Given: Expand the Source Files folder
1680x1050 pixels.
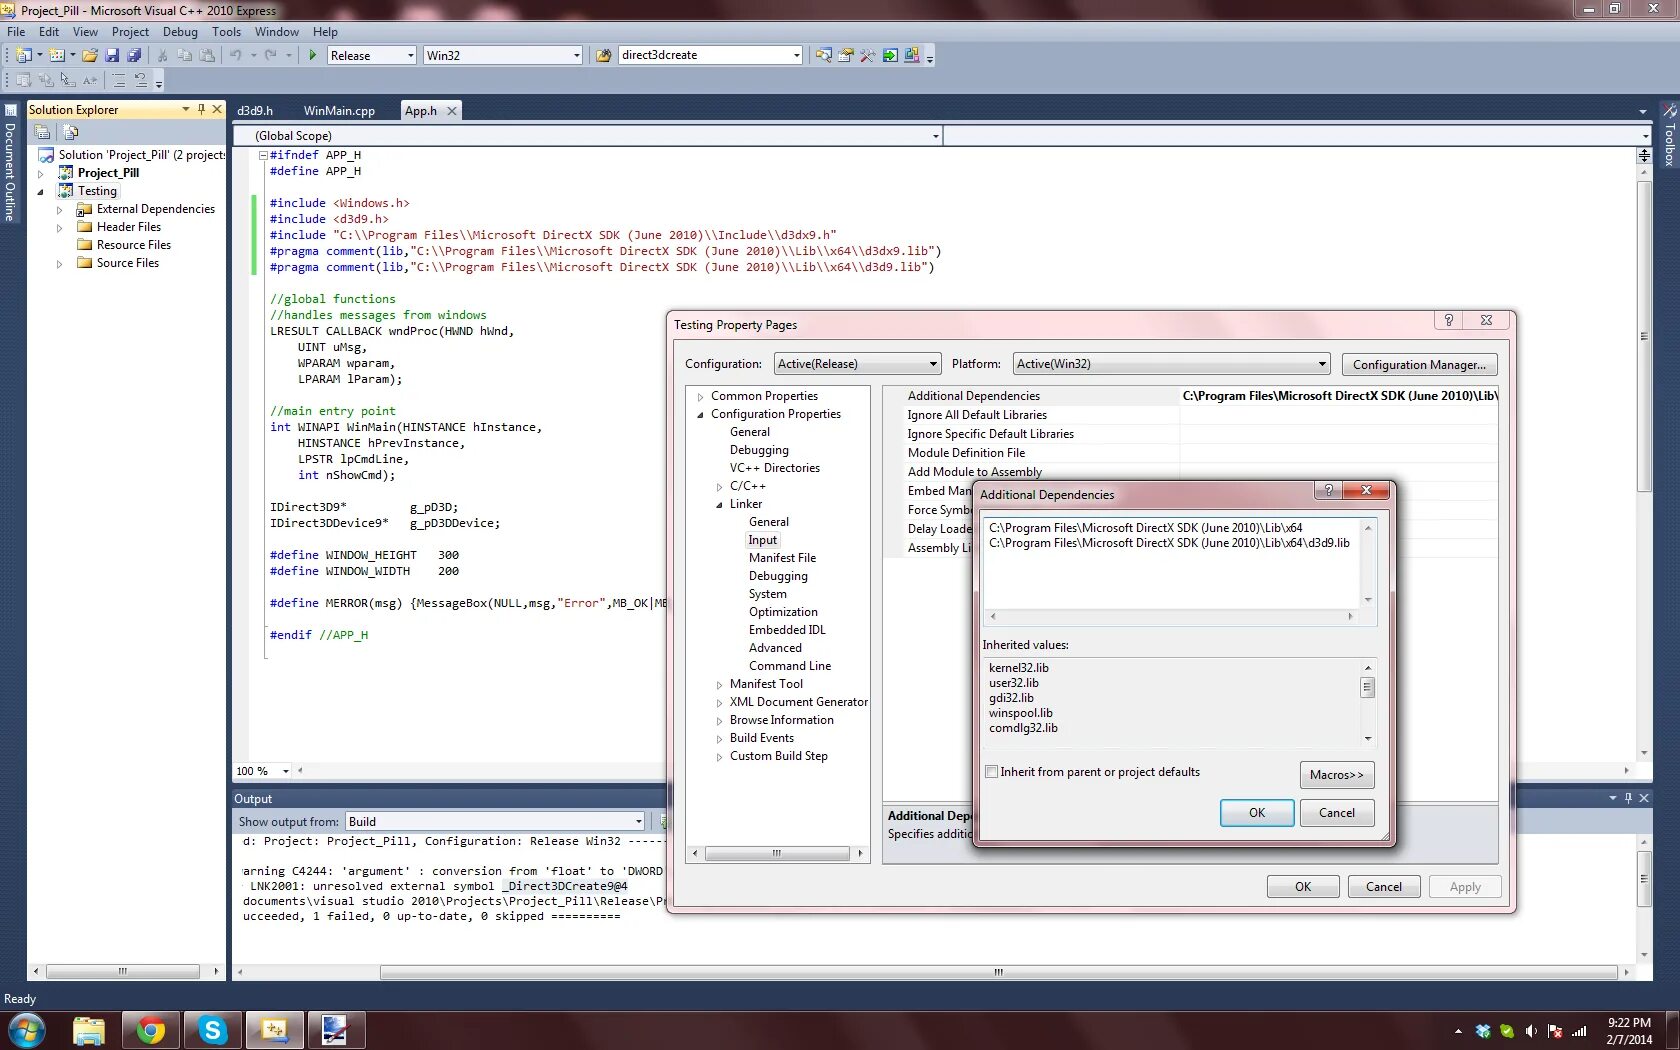Looking at the screenshot, I should click(x=60, y=263).
